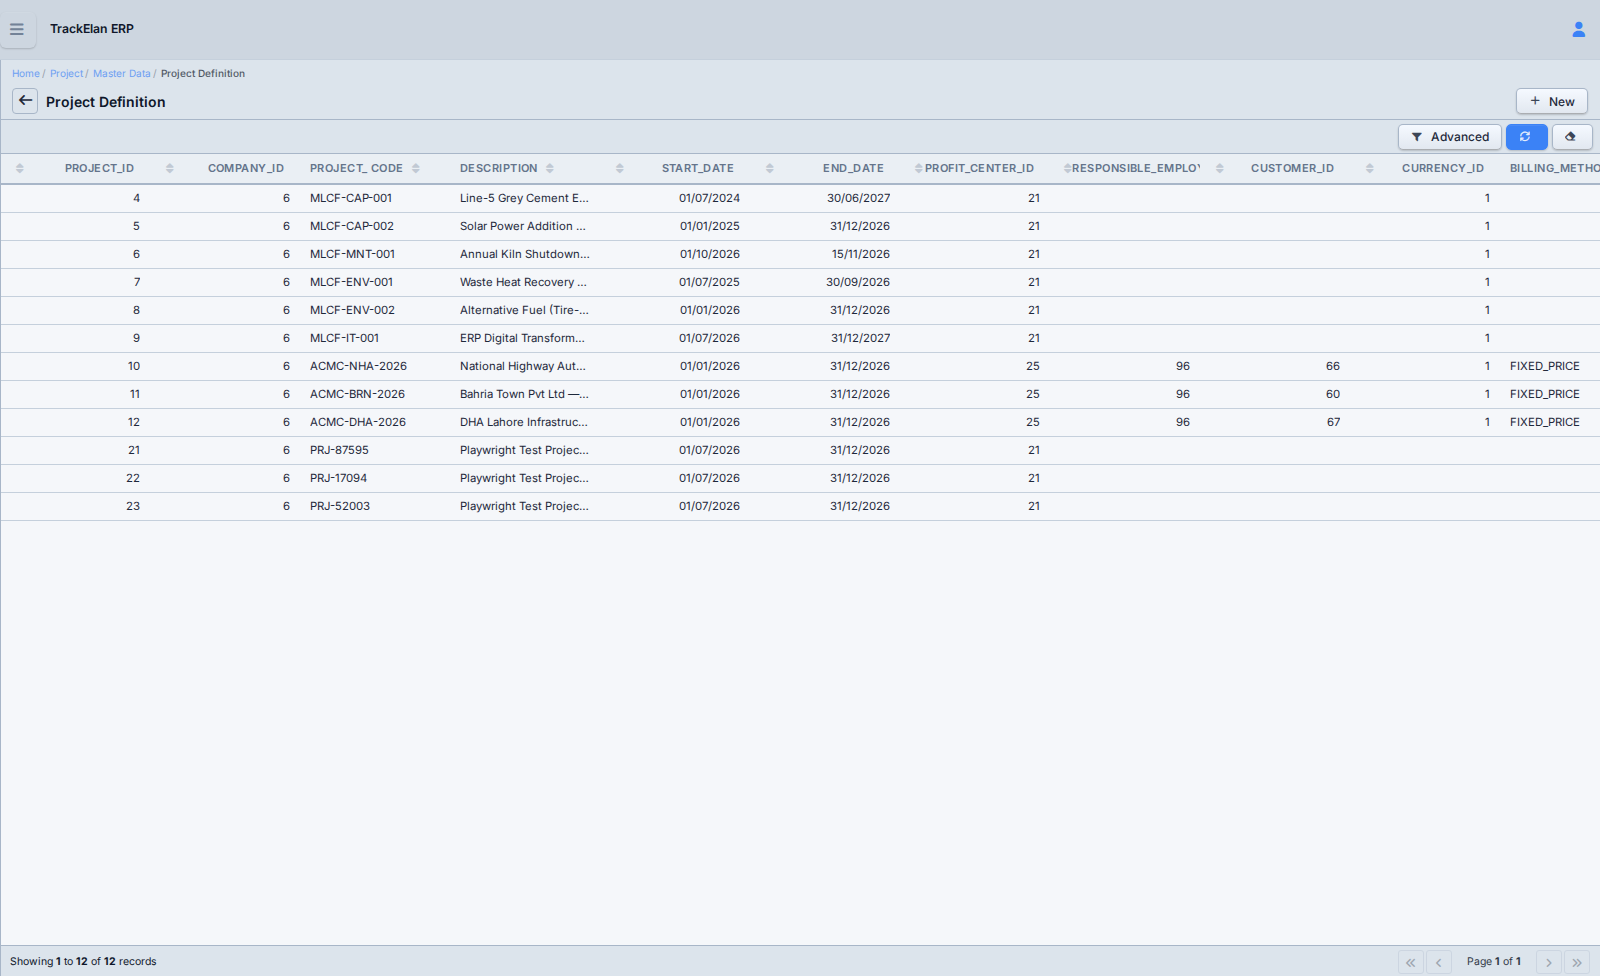Click end date 31/12/2027

[x=860, y=338]
